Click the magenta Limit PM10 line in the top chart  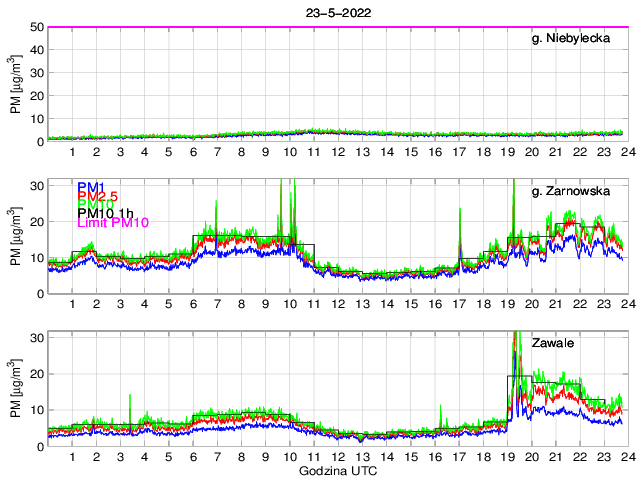pos(338,27)
